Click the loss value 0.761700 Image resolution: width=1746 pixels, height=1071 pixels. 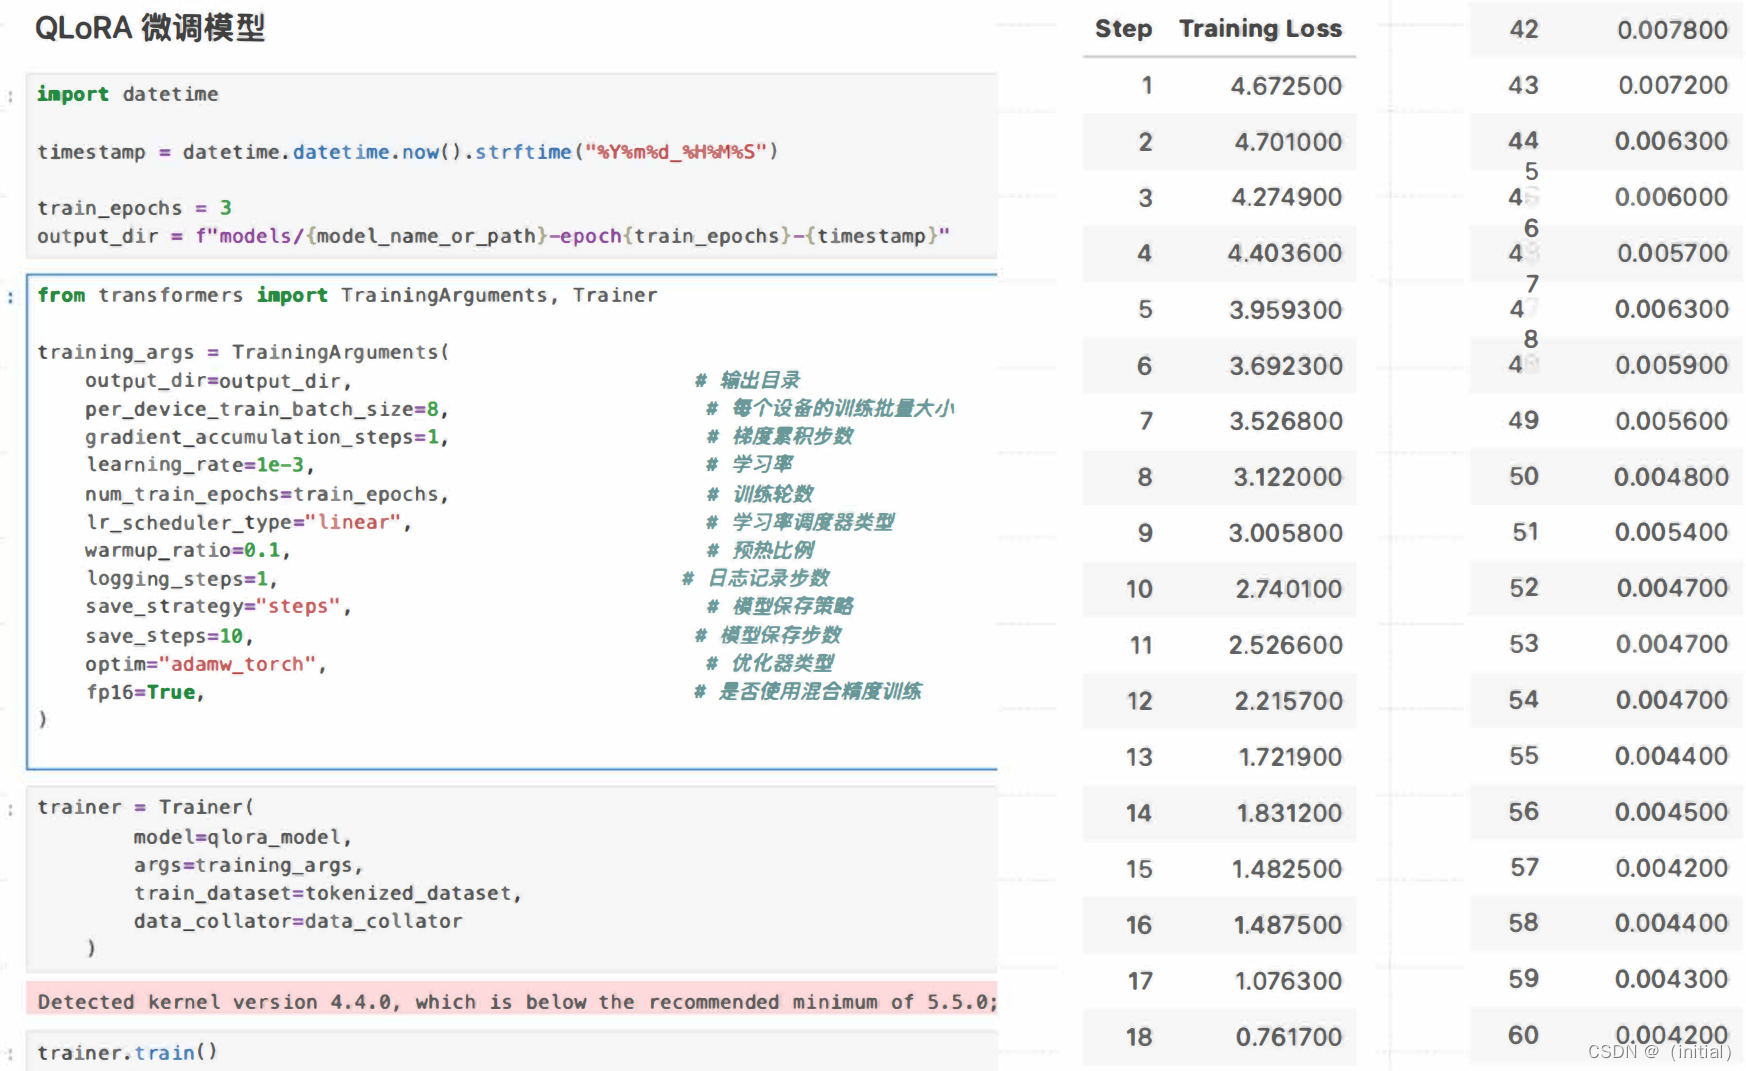[x=1289, y=1037]
